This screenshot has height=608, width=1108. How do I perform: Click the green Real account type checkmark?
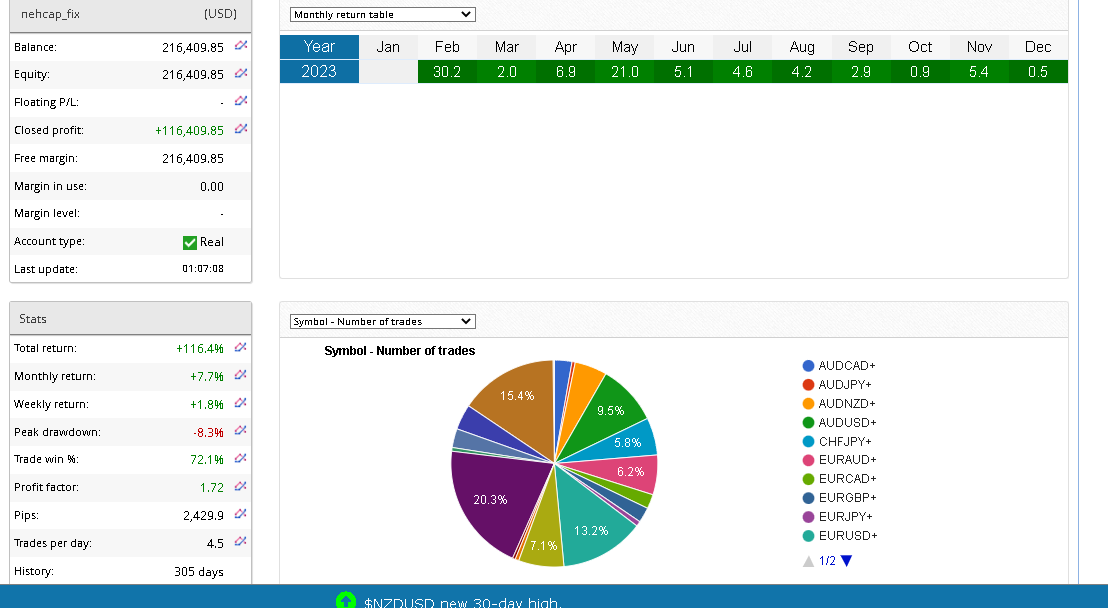190,242
